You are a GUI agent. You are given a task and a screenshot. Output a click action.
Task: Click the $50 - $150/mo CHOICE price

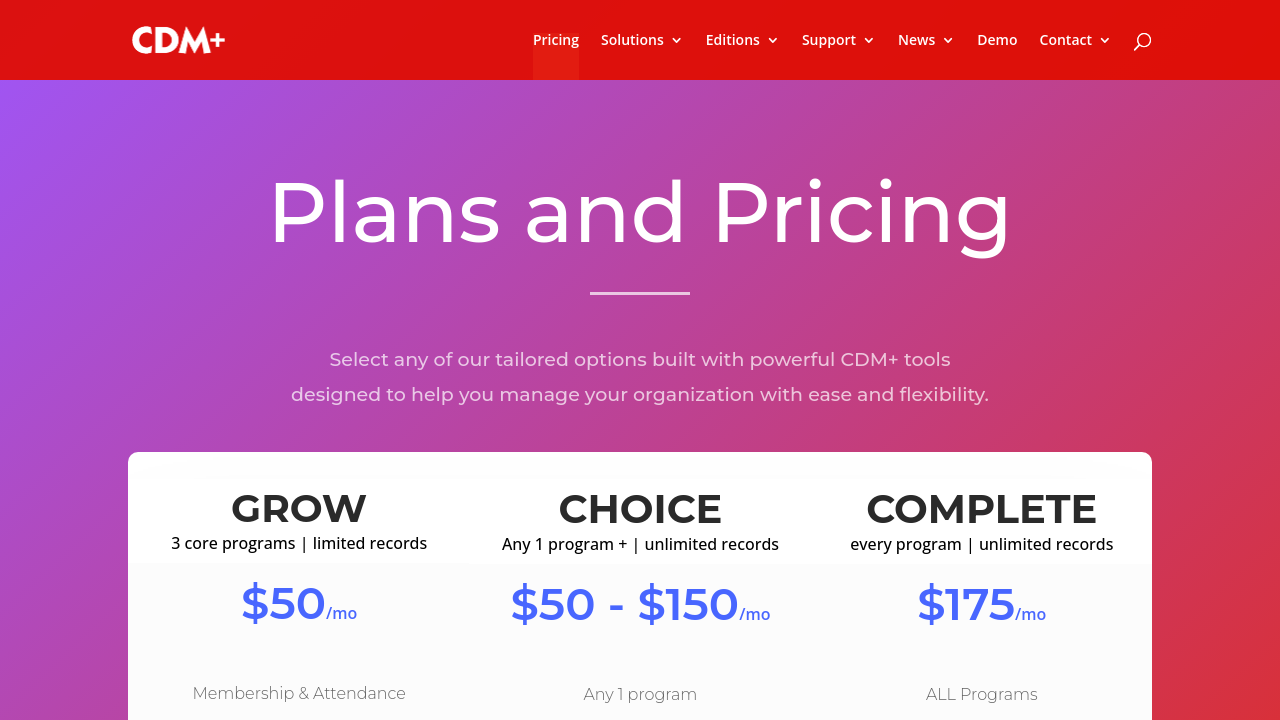point(640,606)
